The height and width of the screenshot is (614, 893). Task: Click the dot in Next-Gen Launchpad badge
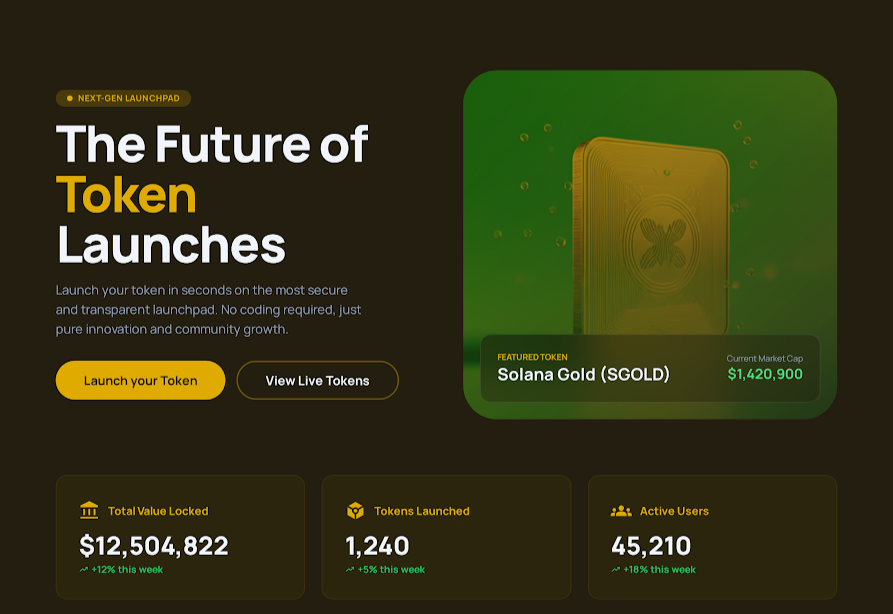coord(69,98)
